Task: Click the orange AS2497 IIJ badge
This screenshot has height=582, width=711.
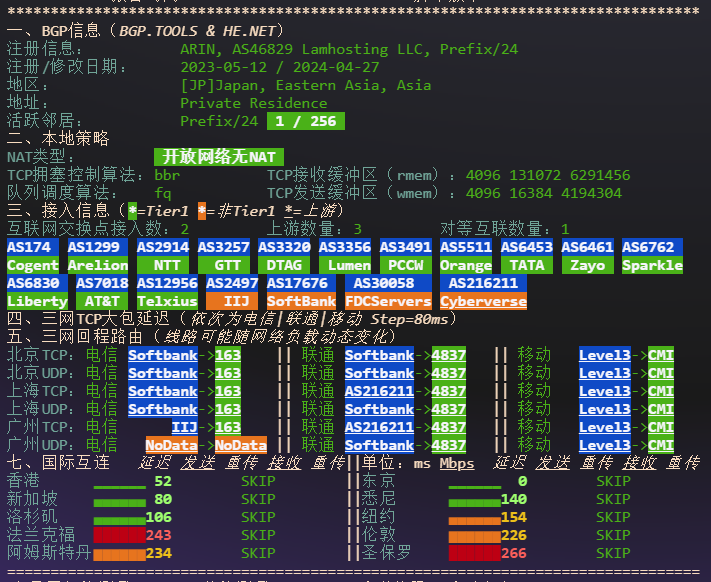Action: [232, 292]
